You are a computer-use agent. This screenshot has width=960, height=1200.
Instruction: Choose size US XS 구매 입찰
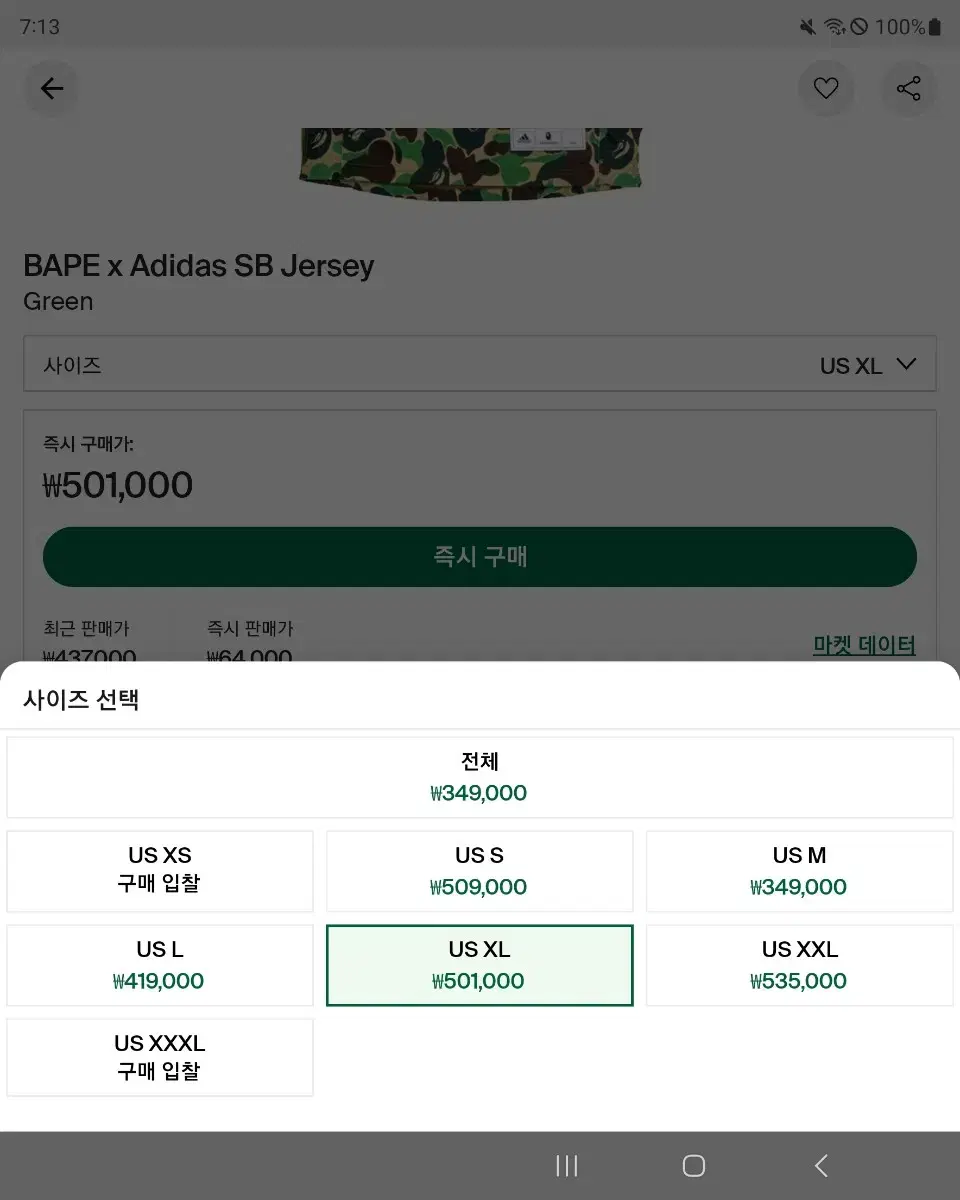pyautogui.click(x=160, y=870)
